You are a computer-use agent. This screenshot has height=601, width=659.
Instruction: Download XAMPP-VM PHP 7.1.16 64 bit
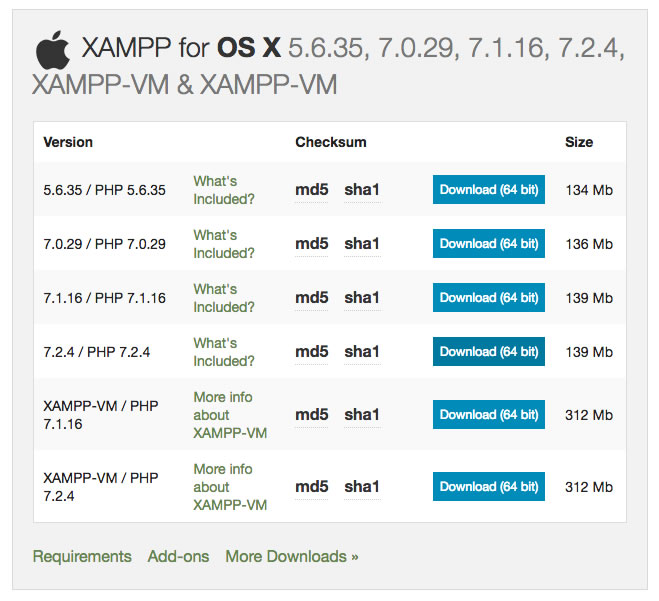pos(489,414)
